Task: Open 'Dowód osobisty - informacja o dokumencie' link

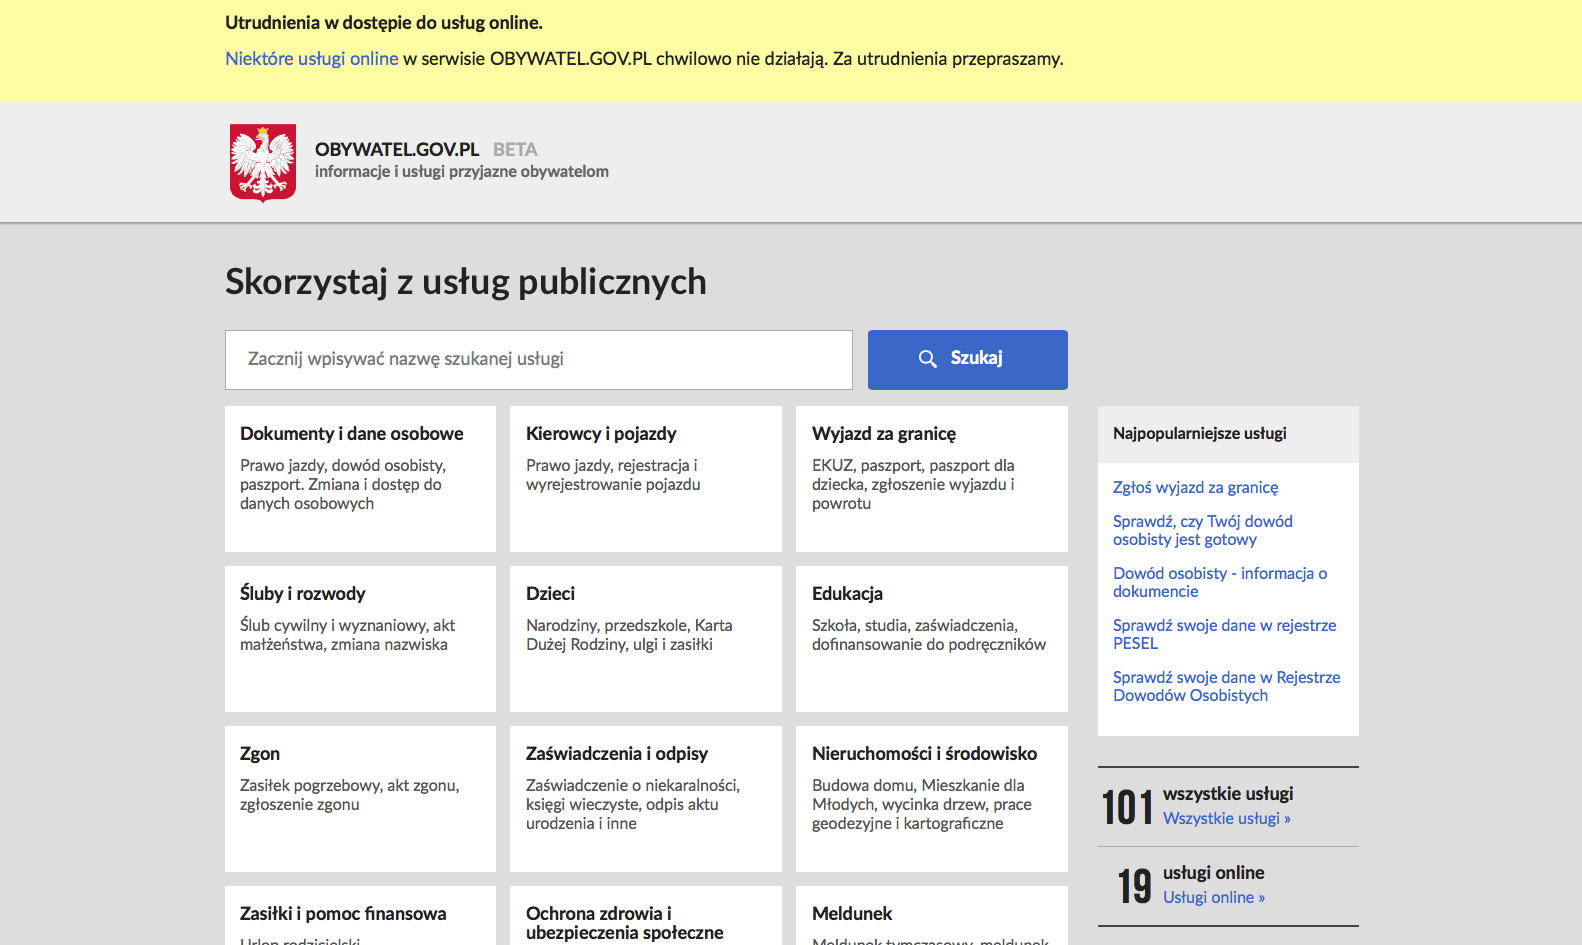Action: 1220,582
